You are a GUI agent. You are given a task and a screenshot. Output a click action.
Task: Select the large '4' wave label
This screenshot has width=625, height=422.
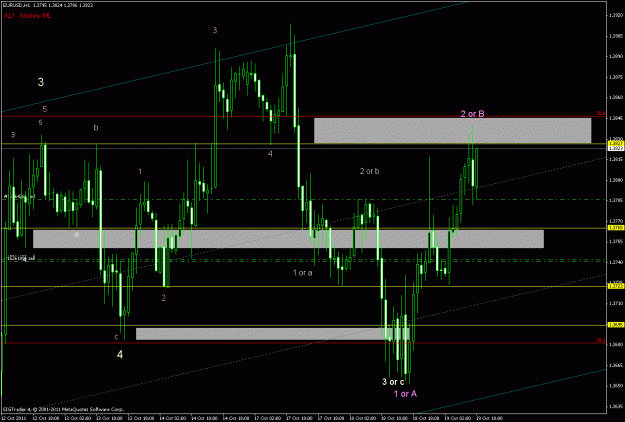pyautogui.click(x=120, y=354)
